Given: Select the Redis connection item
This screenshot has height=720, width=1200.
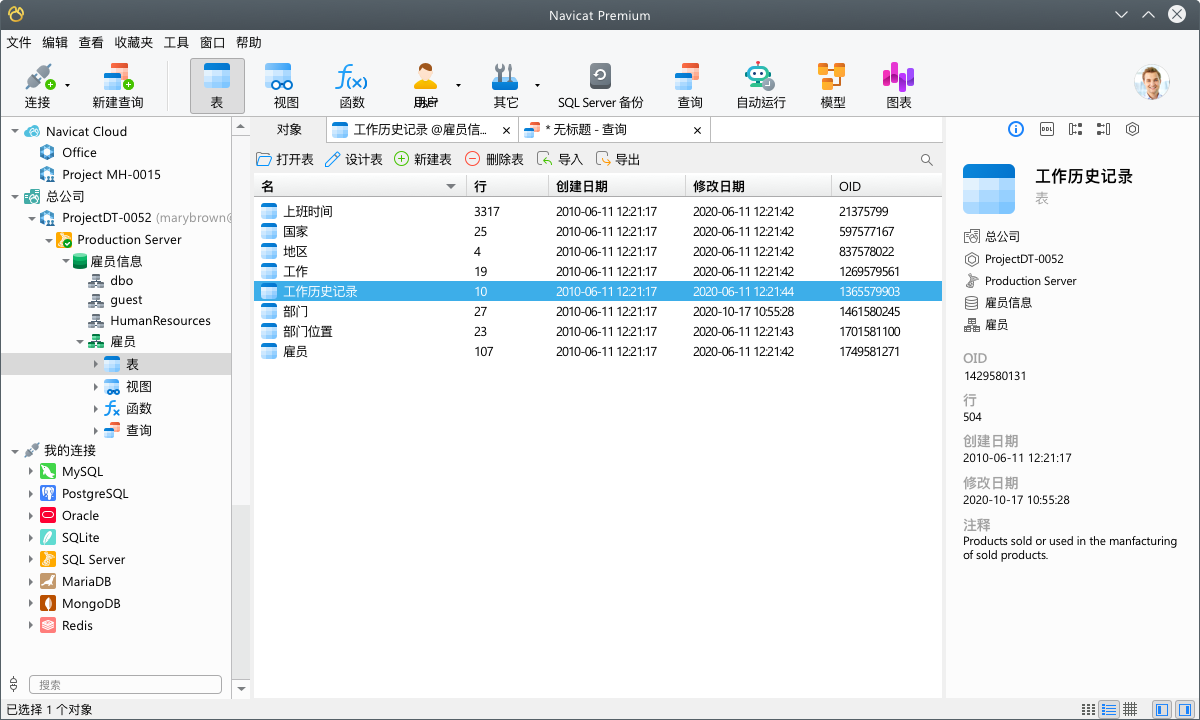Looking at the screenshot, I should point(77,626).
